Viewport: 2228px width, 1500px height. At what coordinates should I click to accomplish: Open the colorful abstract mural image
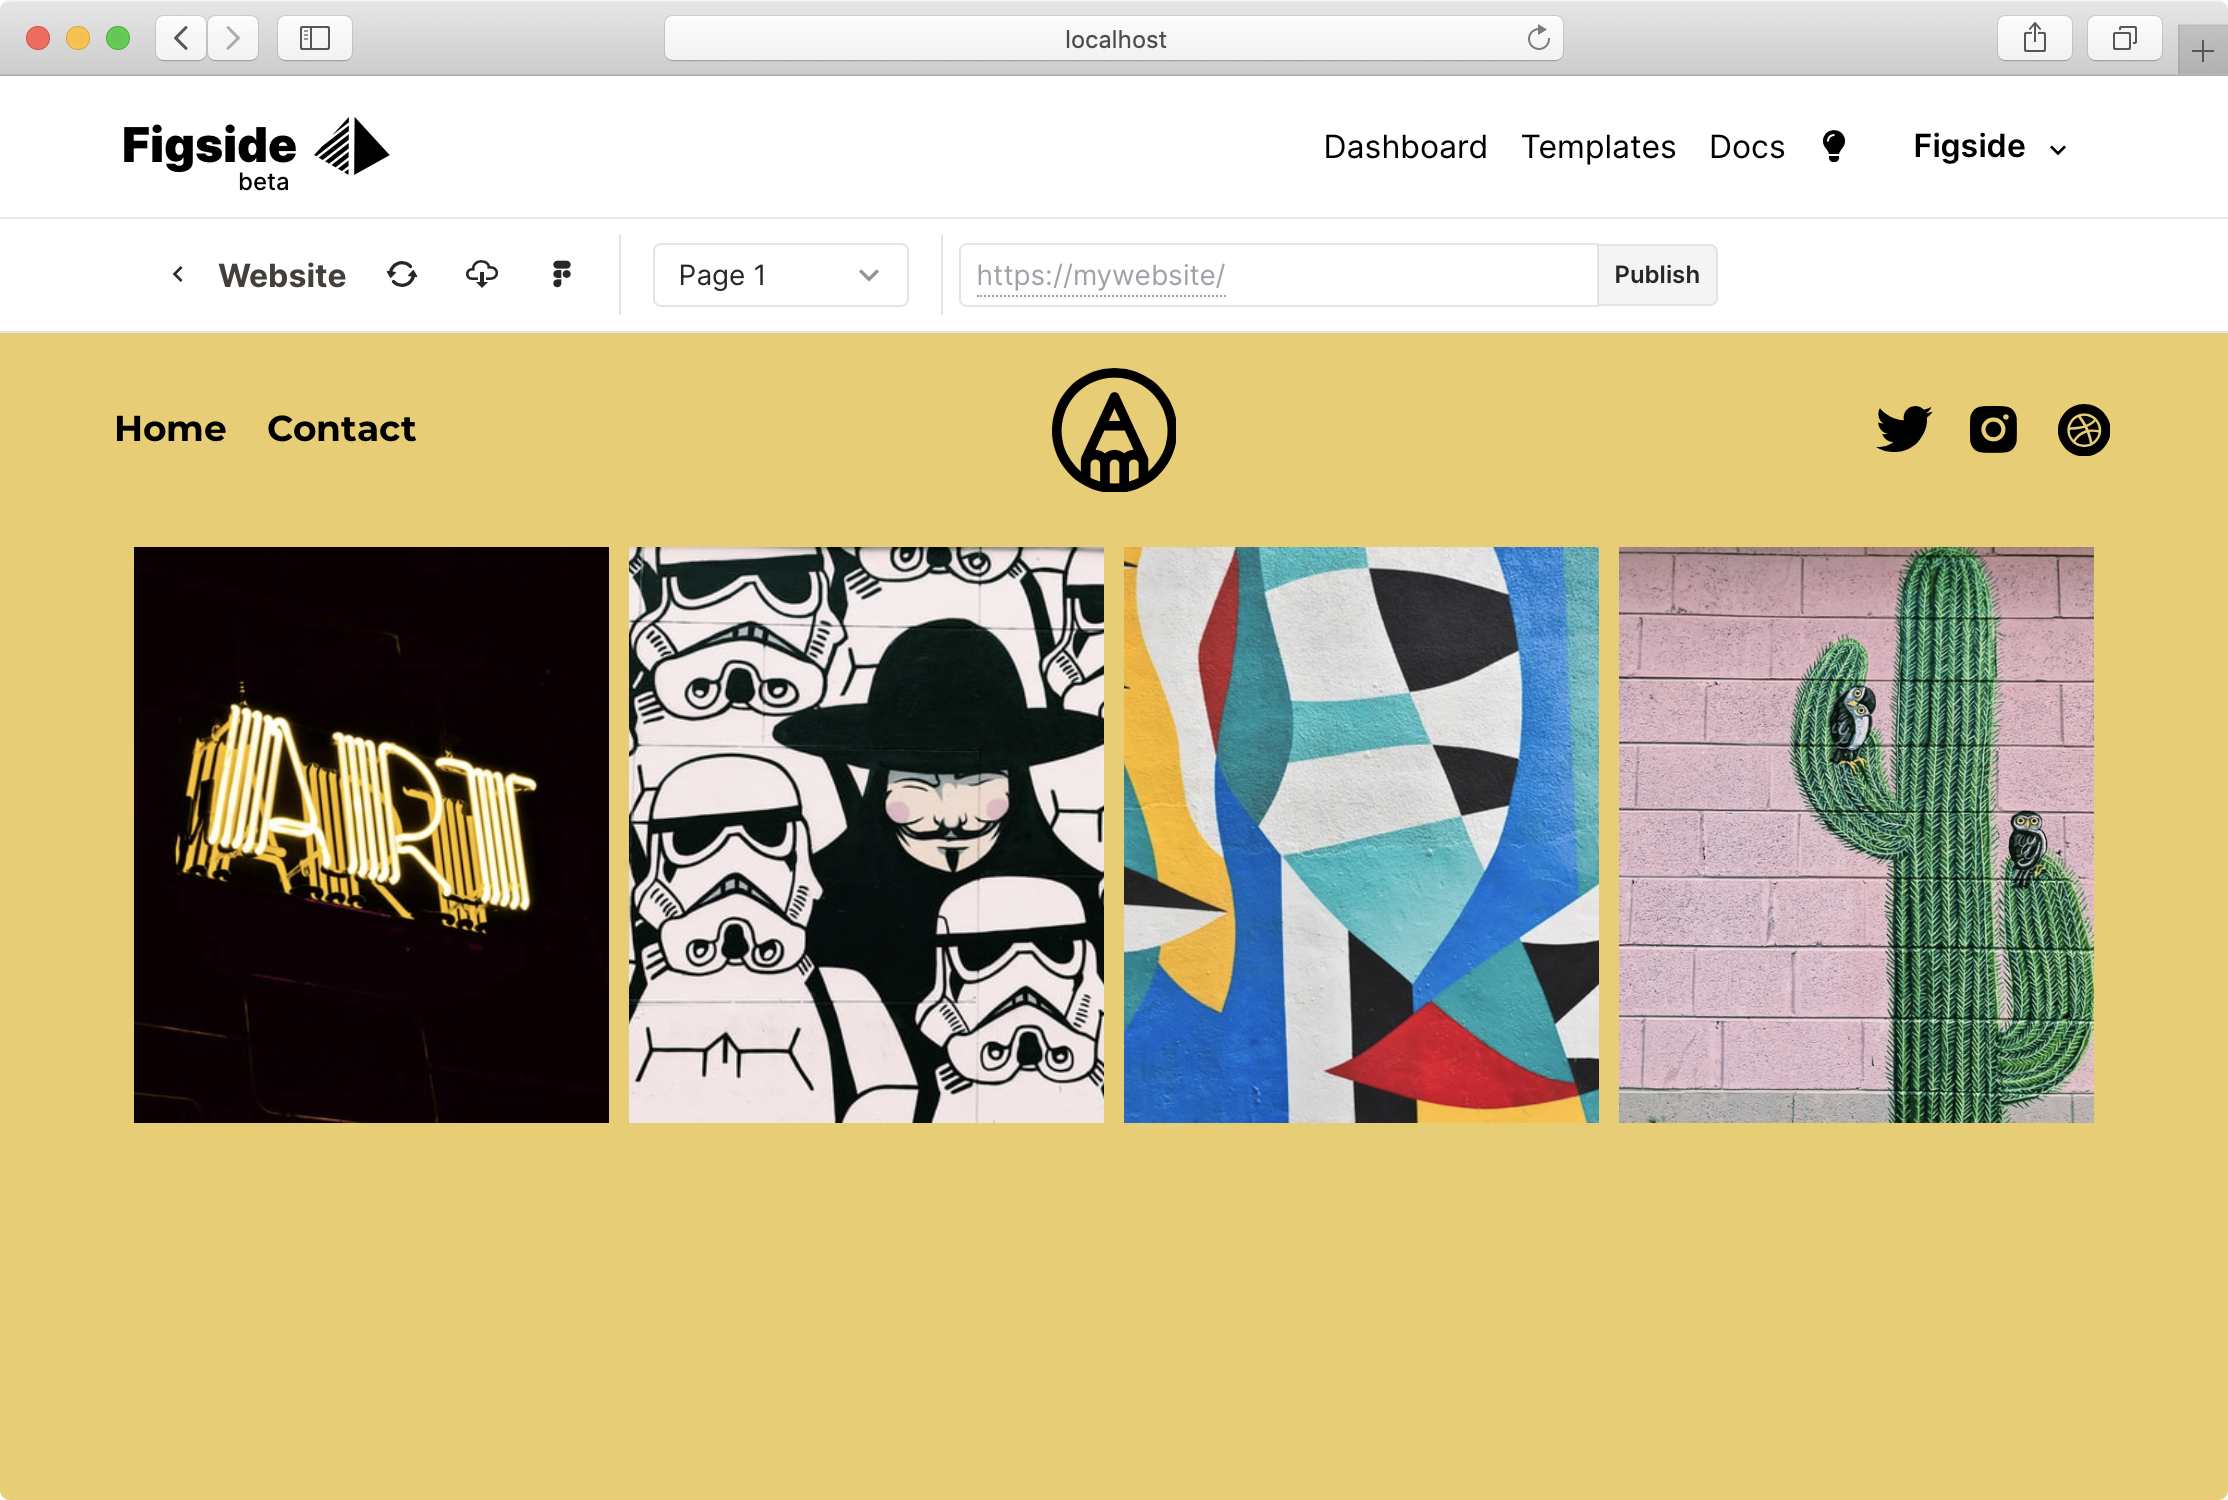click(1361, 834)
